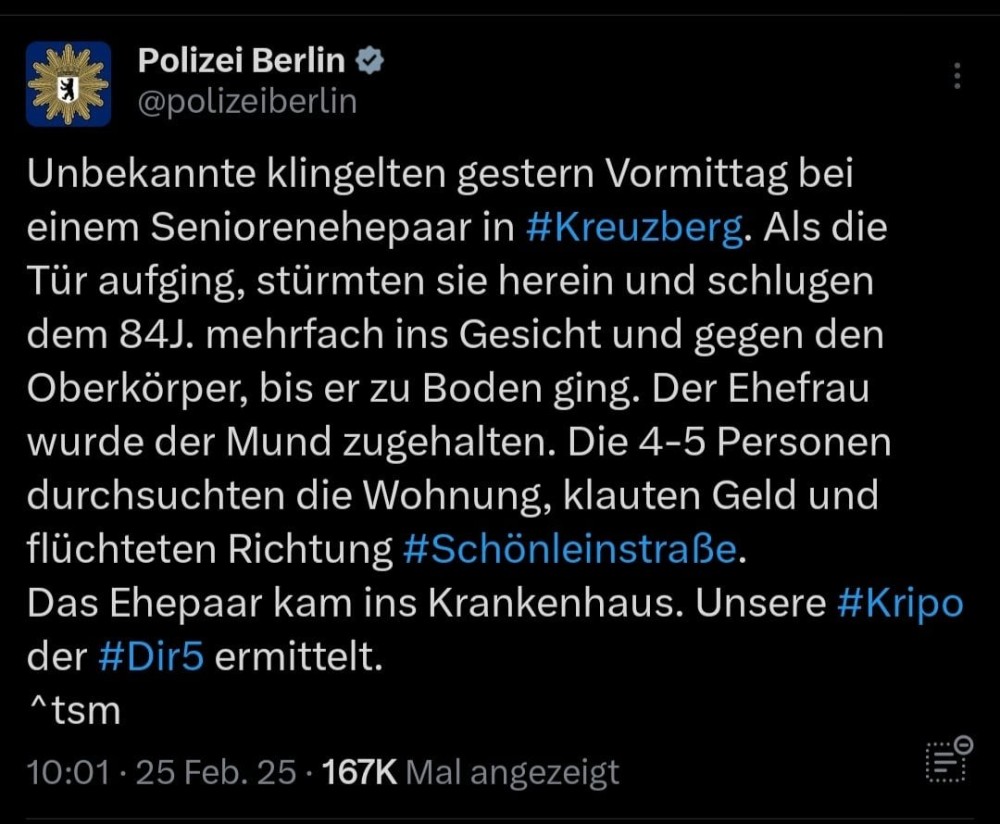Open the Polizei Berlin profile avatar
1000x824 pixels.
[68, 84]
